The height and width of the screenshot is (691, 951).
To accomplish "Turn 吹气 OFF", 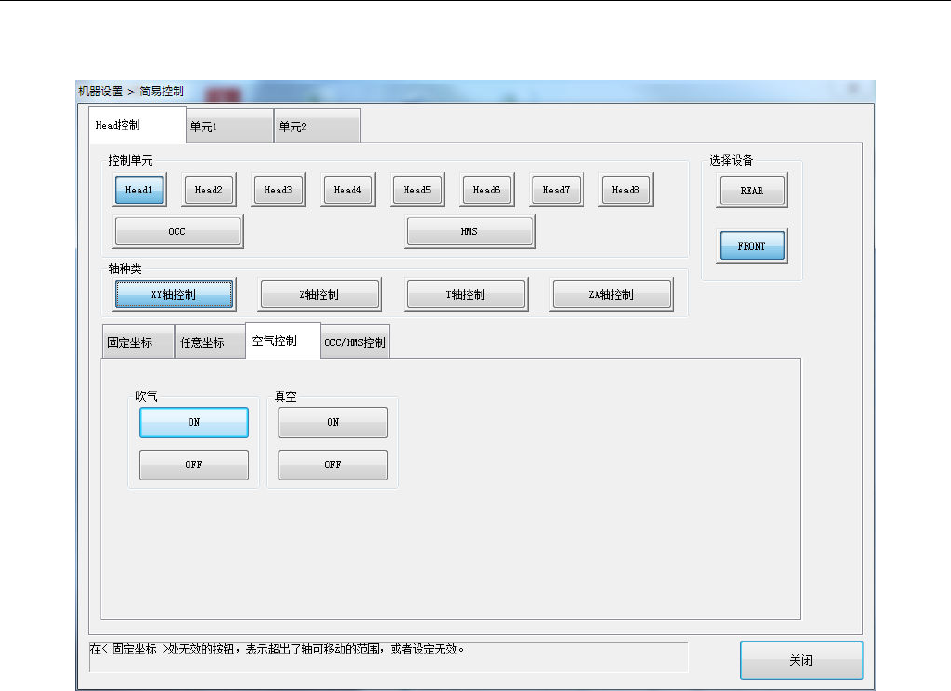I will pyautogui.click(x=194, y=465).
